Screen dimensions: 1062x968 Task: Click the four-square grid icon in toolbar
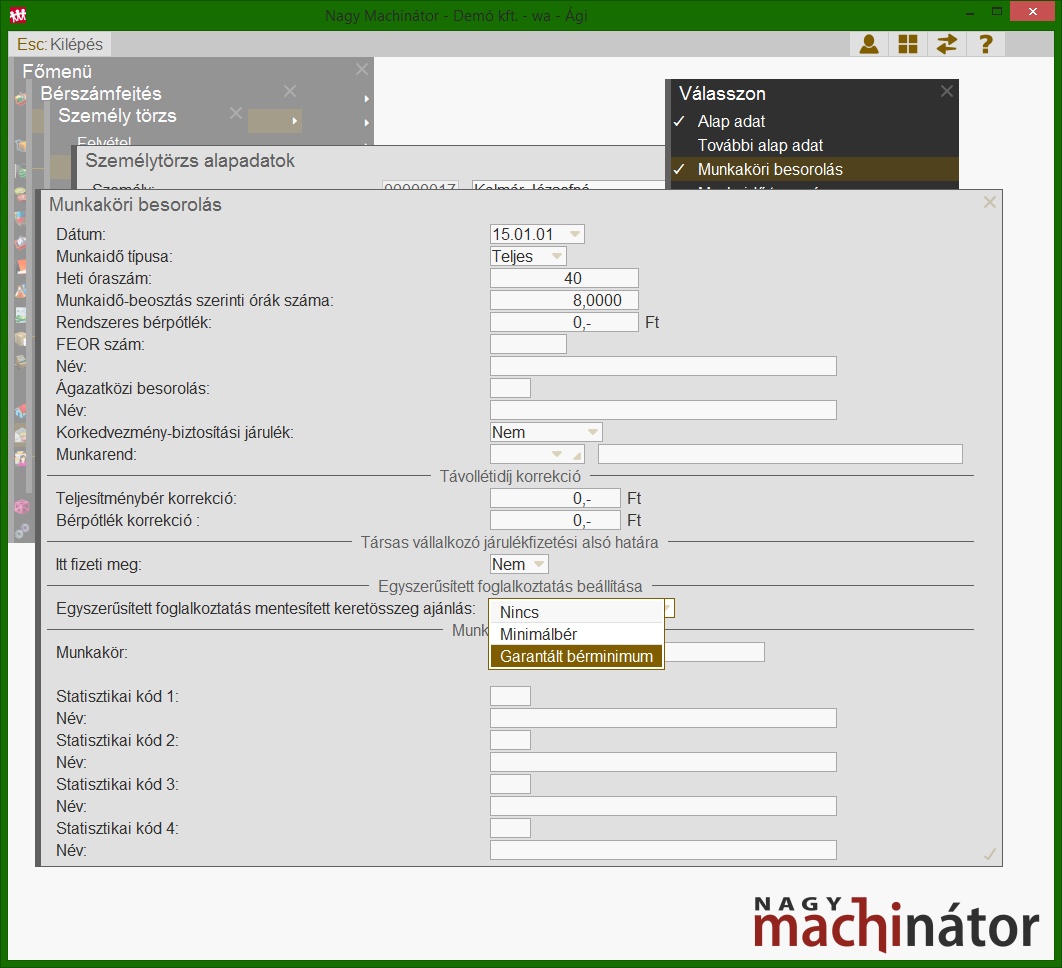[908, 44]
